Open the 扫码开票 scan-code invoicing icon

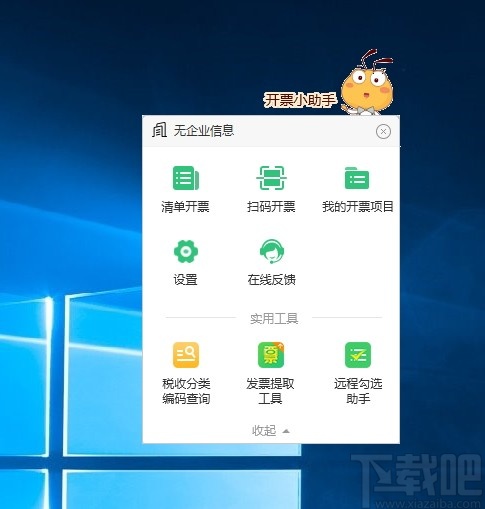pos(271,178)
